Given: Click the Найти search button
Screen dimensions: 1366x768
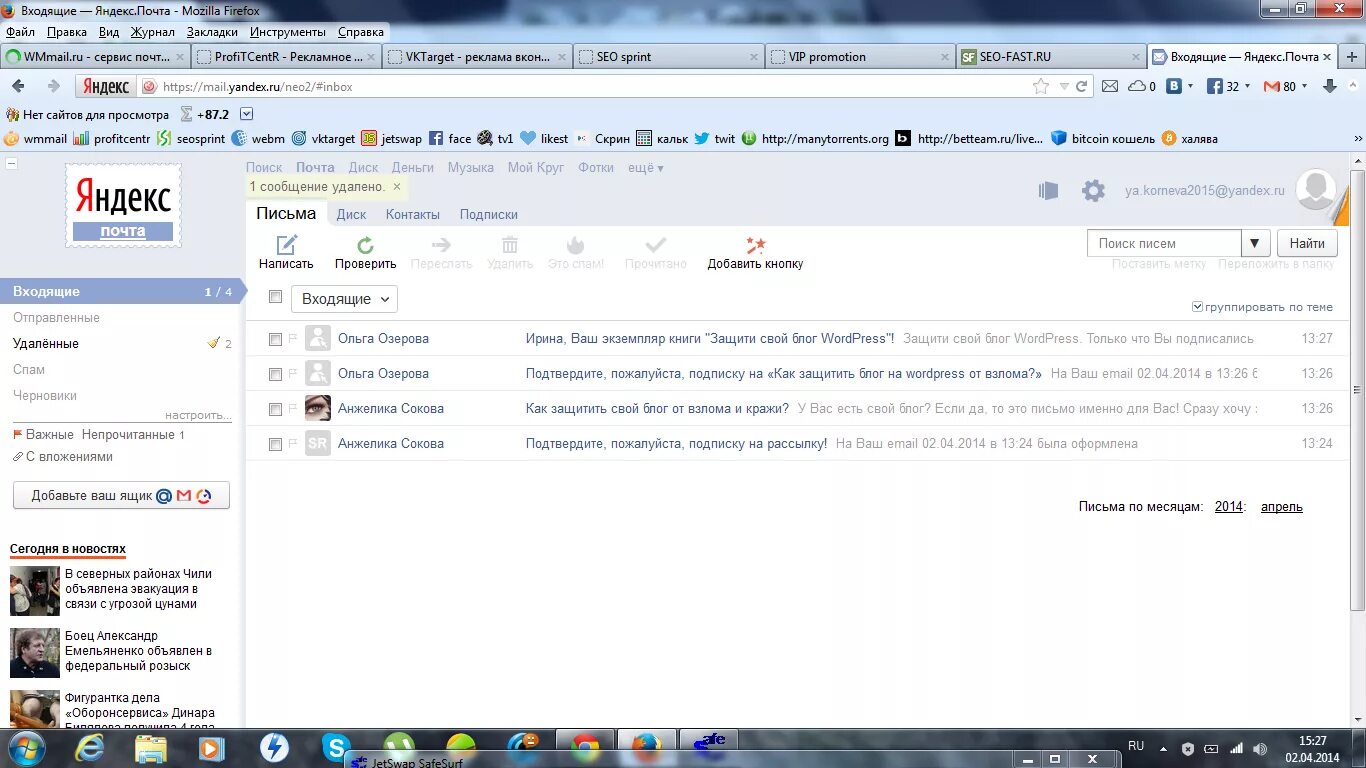Looking at the screenshot, I should [x=1307, y=243].
